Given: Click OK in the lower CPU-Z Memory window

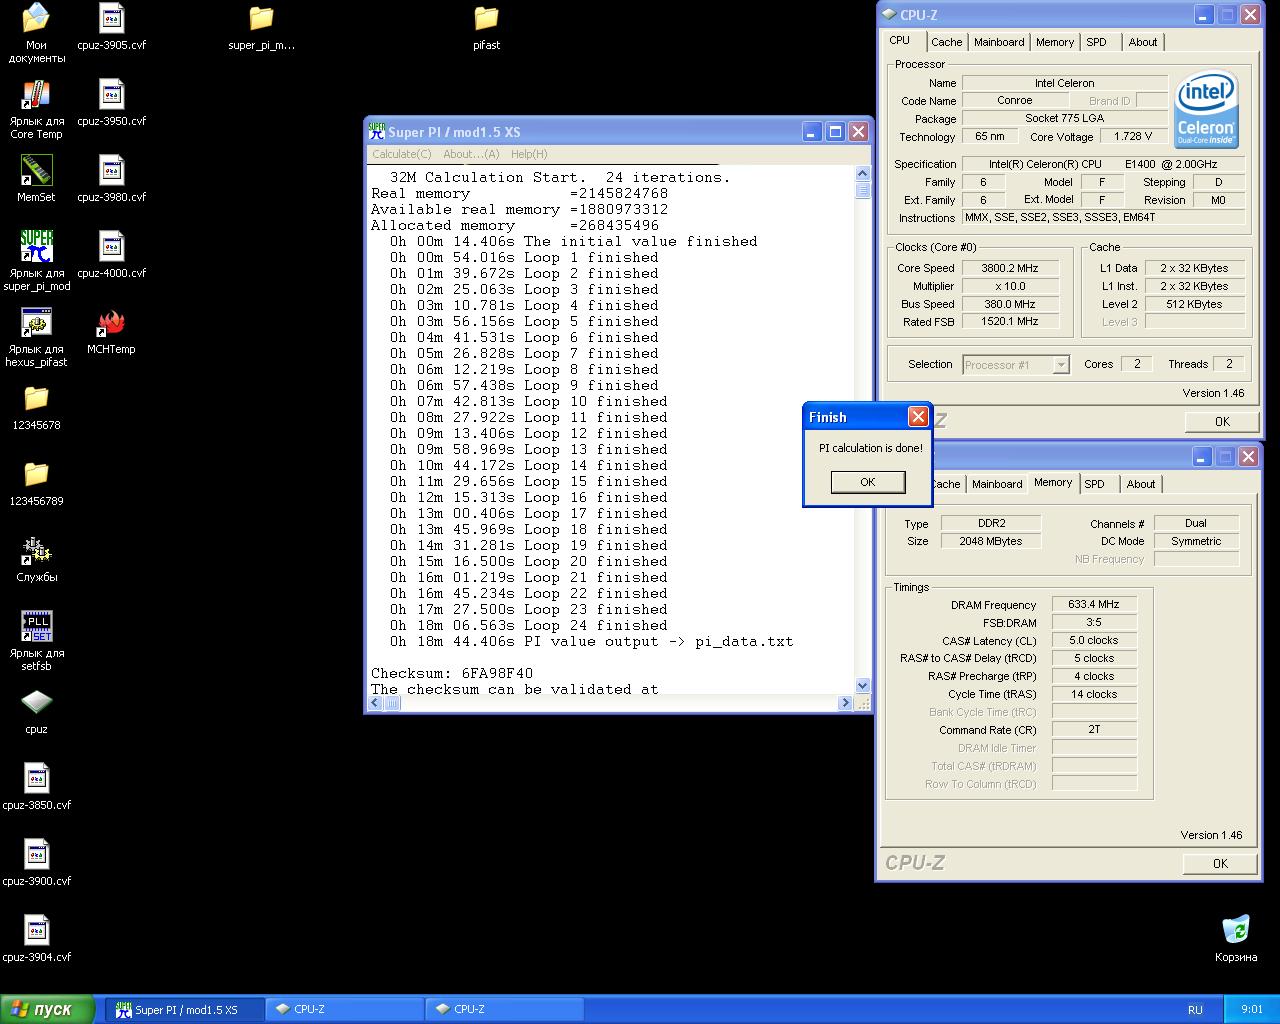Looking at the screenshot, I should 1220,863.
